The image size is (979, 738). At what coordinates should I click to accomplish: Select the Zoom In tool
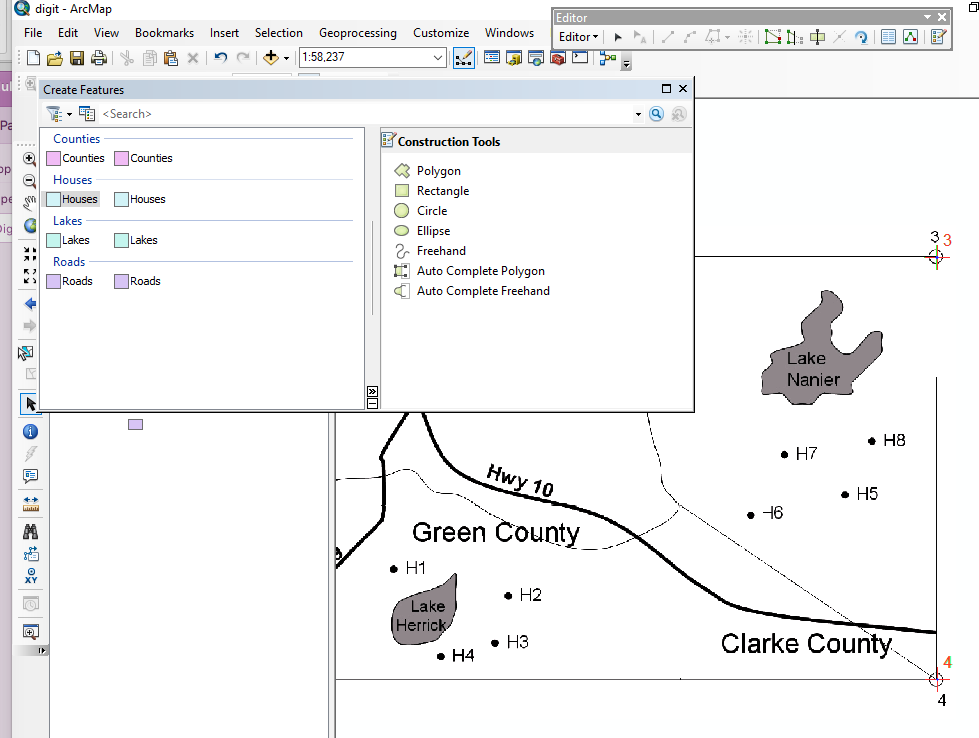click(30, 159)
